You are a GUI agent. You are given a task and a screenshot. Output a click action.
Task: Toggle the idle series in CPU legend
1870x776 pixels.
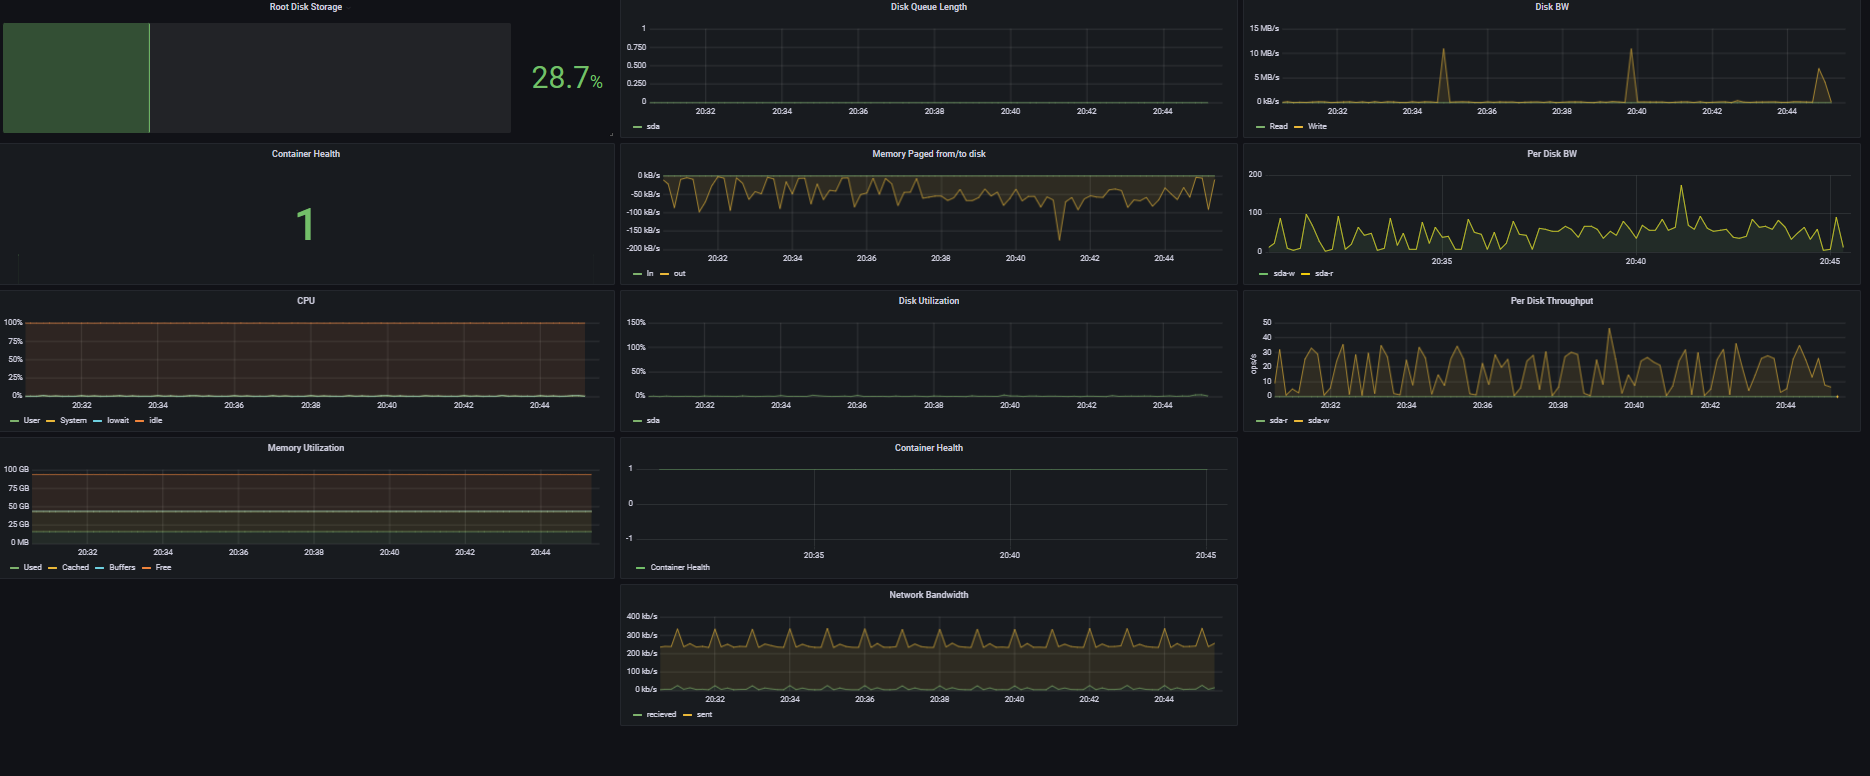[x=155, y=421]
